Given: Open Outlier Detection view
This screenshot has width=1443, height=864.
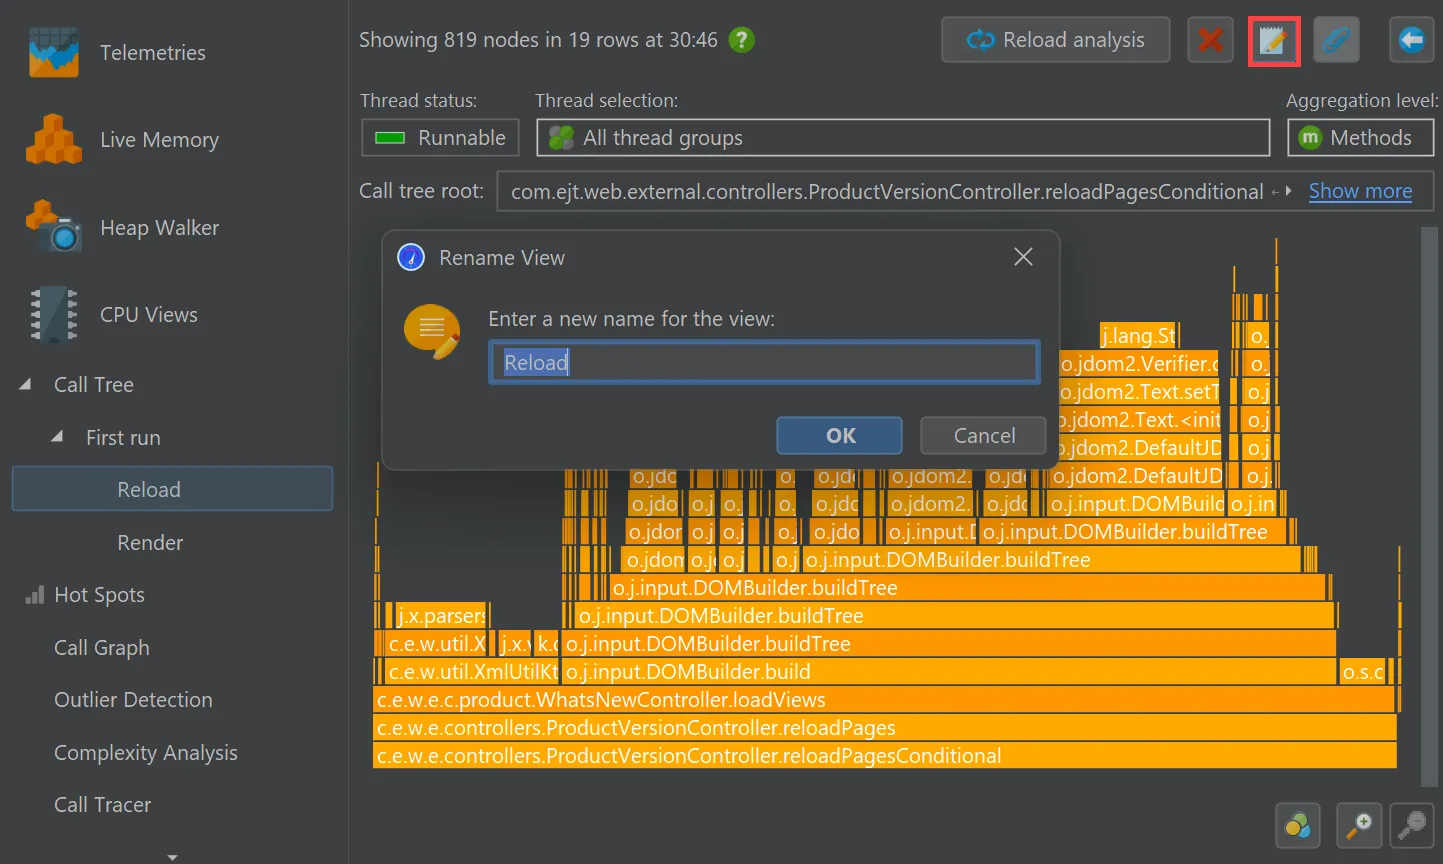Looking at the screenshot, I should tap(133, 700).
